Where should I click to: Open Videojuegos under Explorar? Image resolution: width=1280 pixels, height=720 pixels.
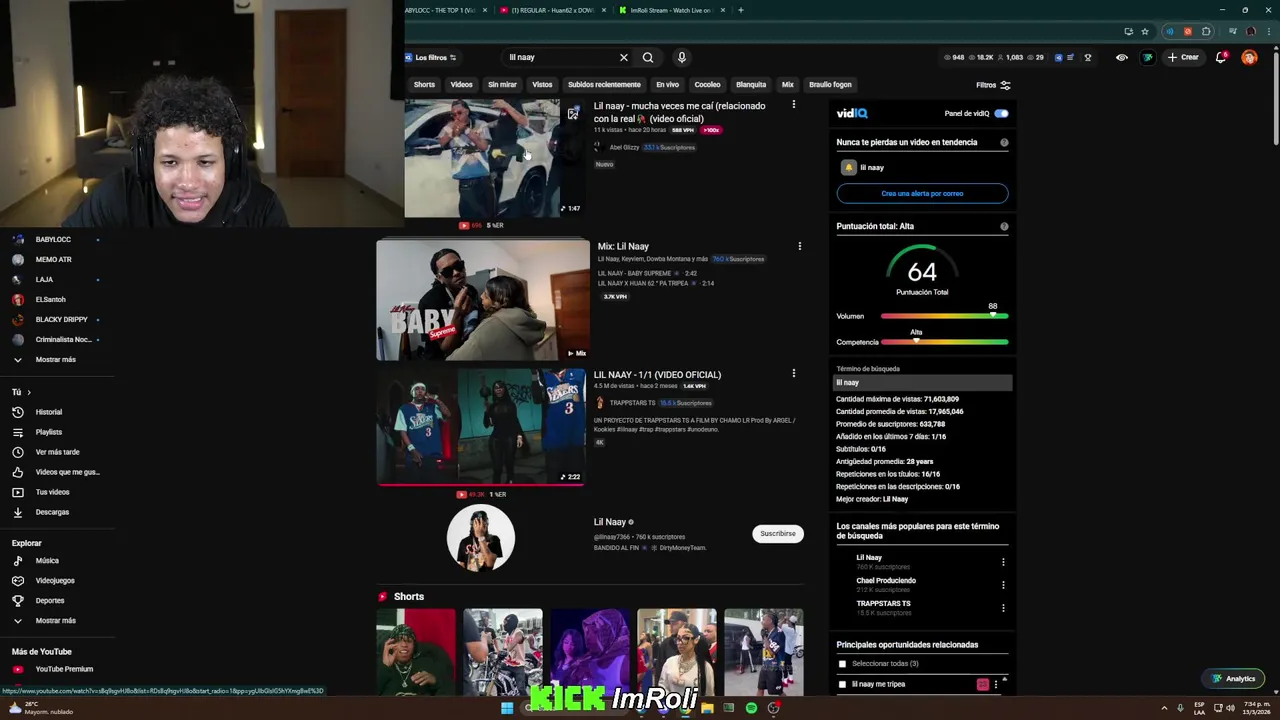tap(55, 581)
